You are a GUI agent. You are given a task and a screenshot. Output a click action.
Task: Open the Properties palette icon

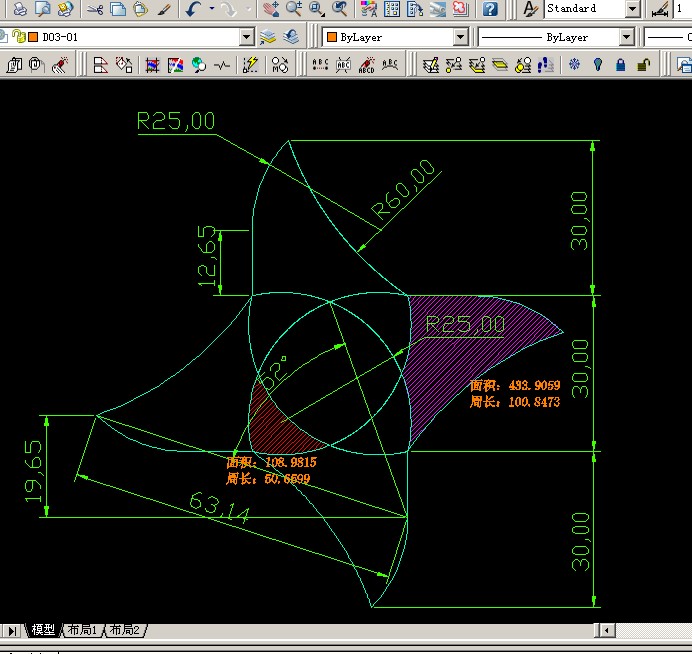369,9
